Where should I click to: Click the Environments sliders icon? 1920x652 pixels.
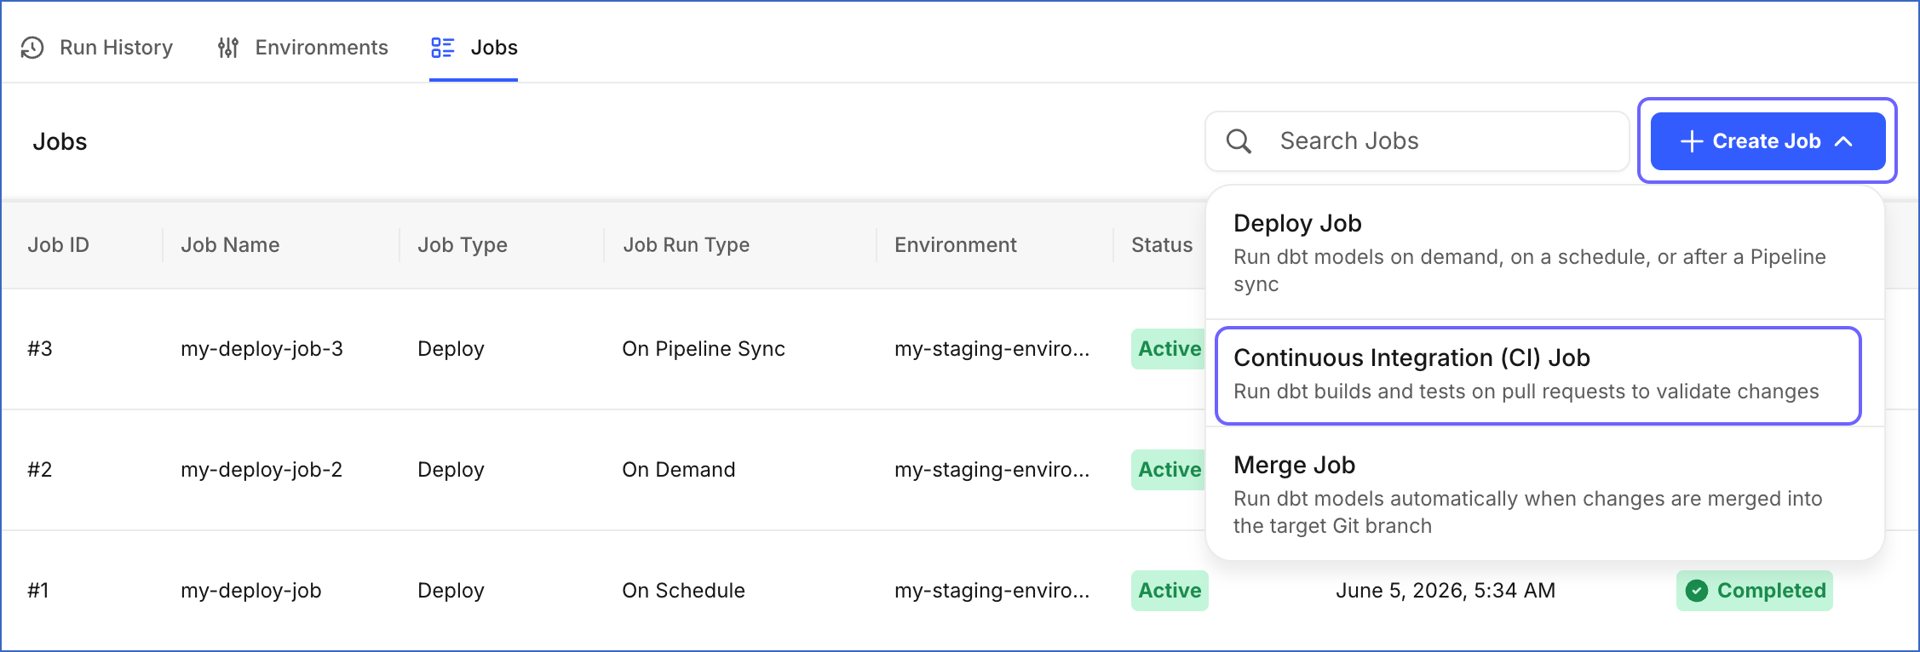pyautogui.click(x=228, y=48)
